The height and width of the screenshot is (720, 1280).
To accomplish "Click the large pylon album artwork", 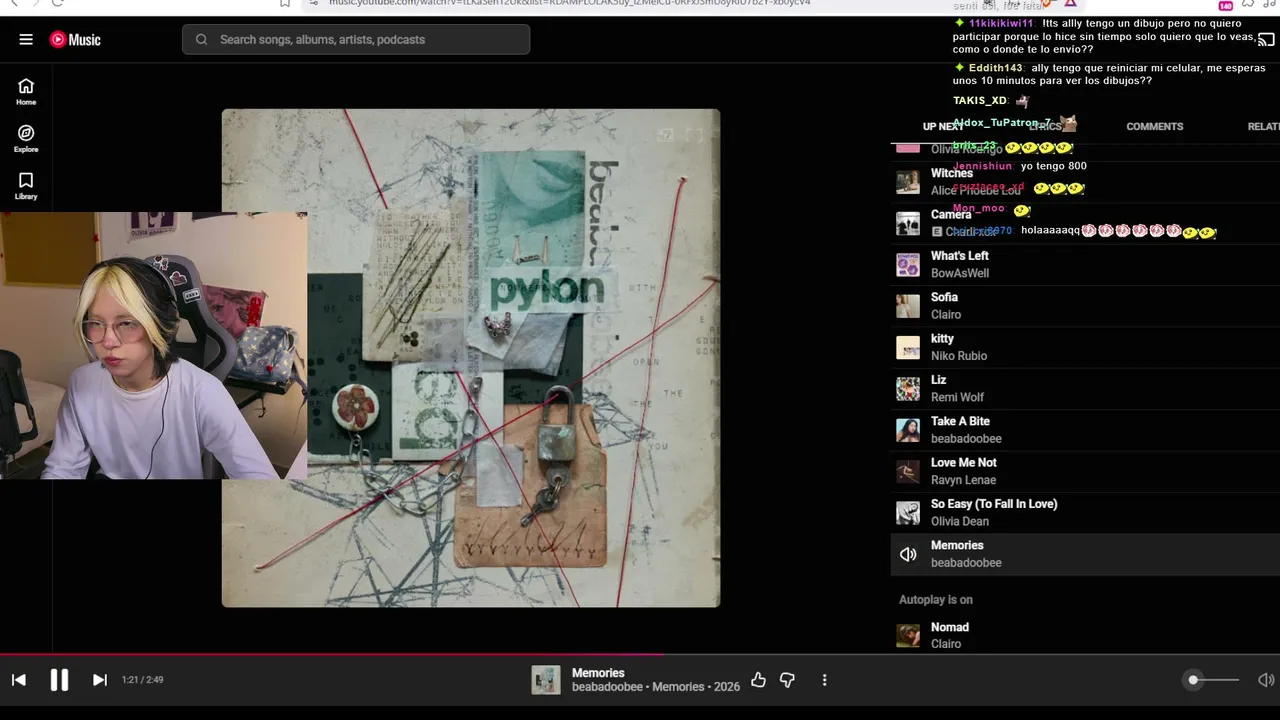I will click(471, 358).
